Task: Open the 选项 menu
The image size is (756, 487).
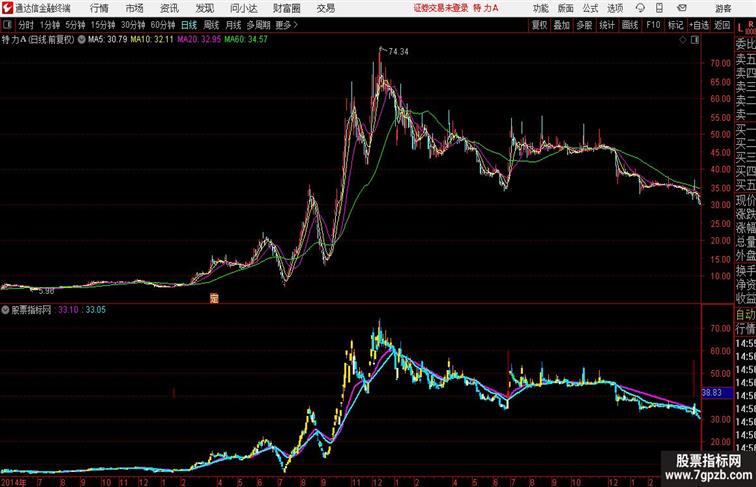Action: coord(615,8)
